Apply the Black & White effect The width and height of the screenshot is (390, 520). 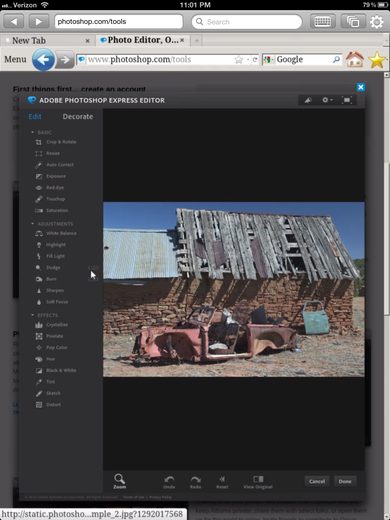56,370
